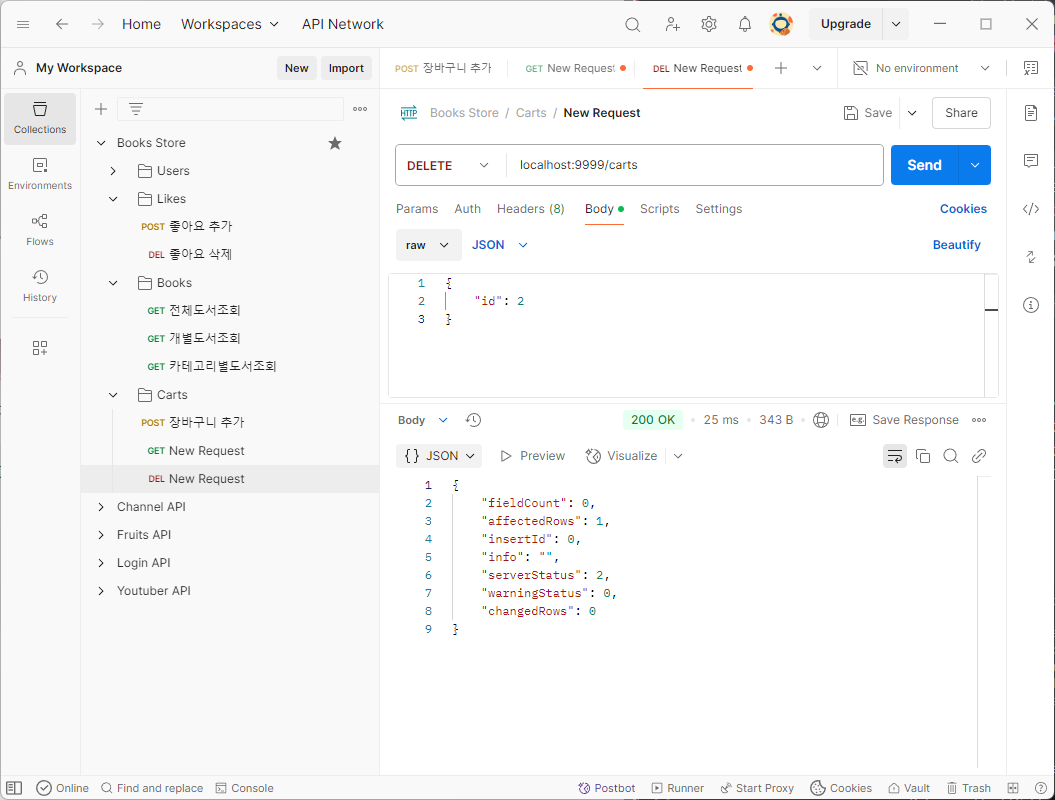Open comments icon in right sidebar
The image size is (1055, 800).
(1031, 161)
